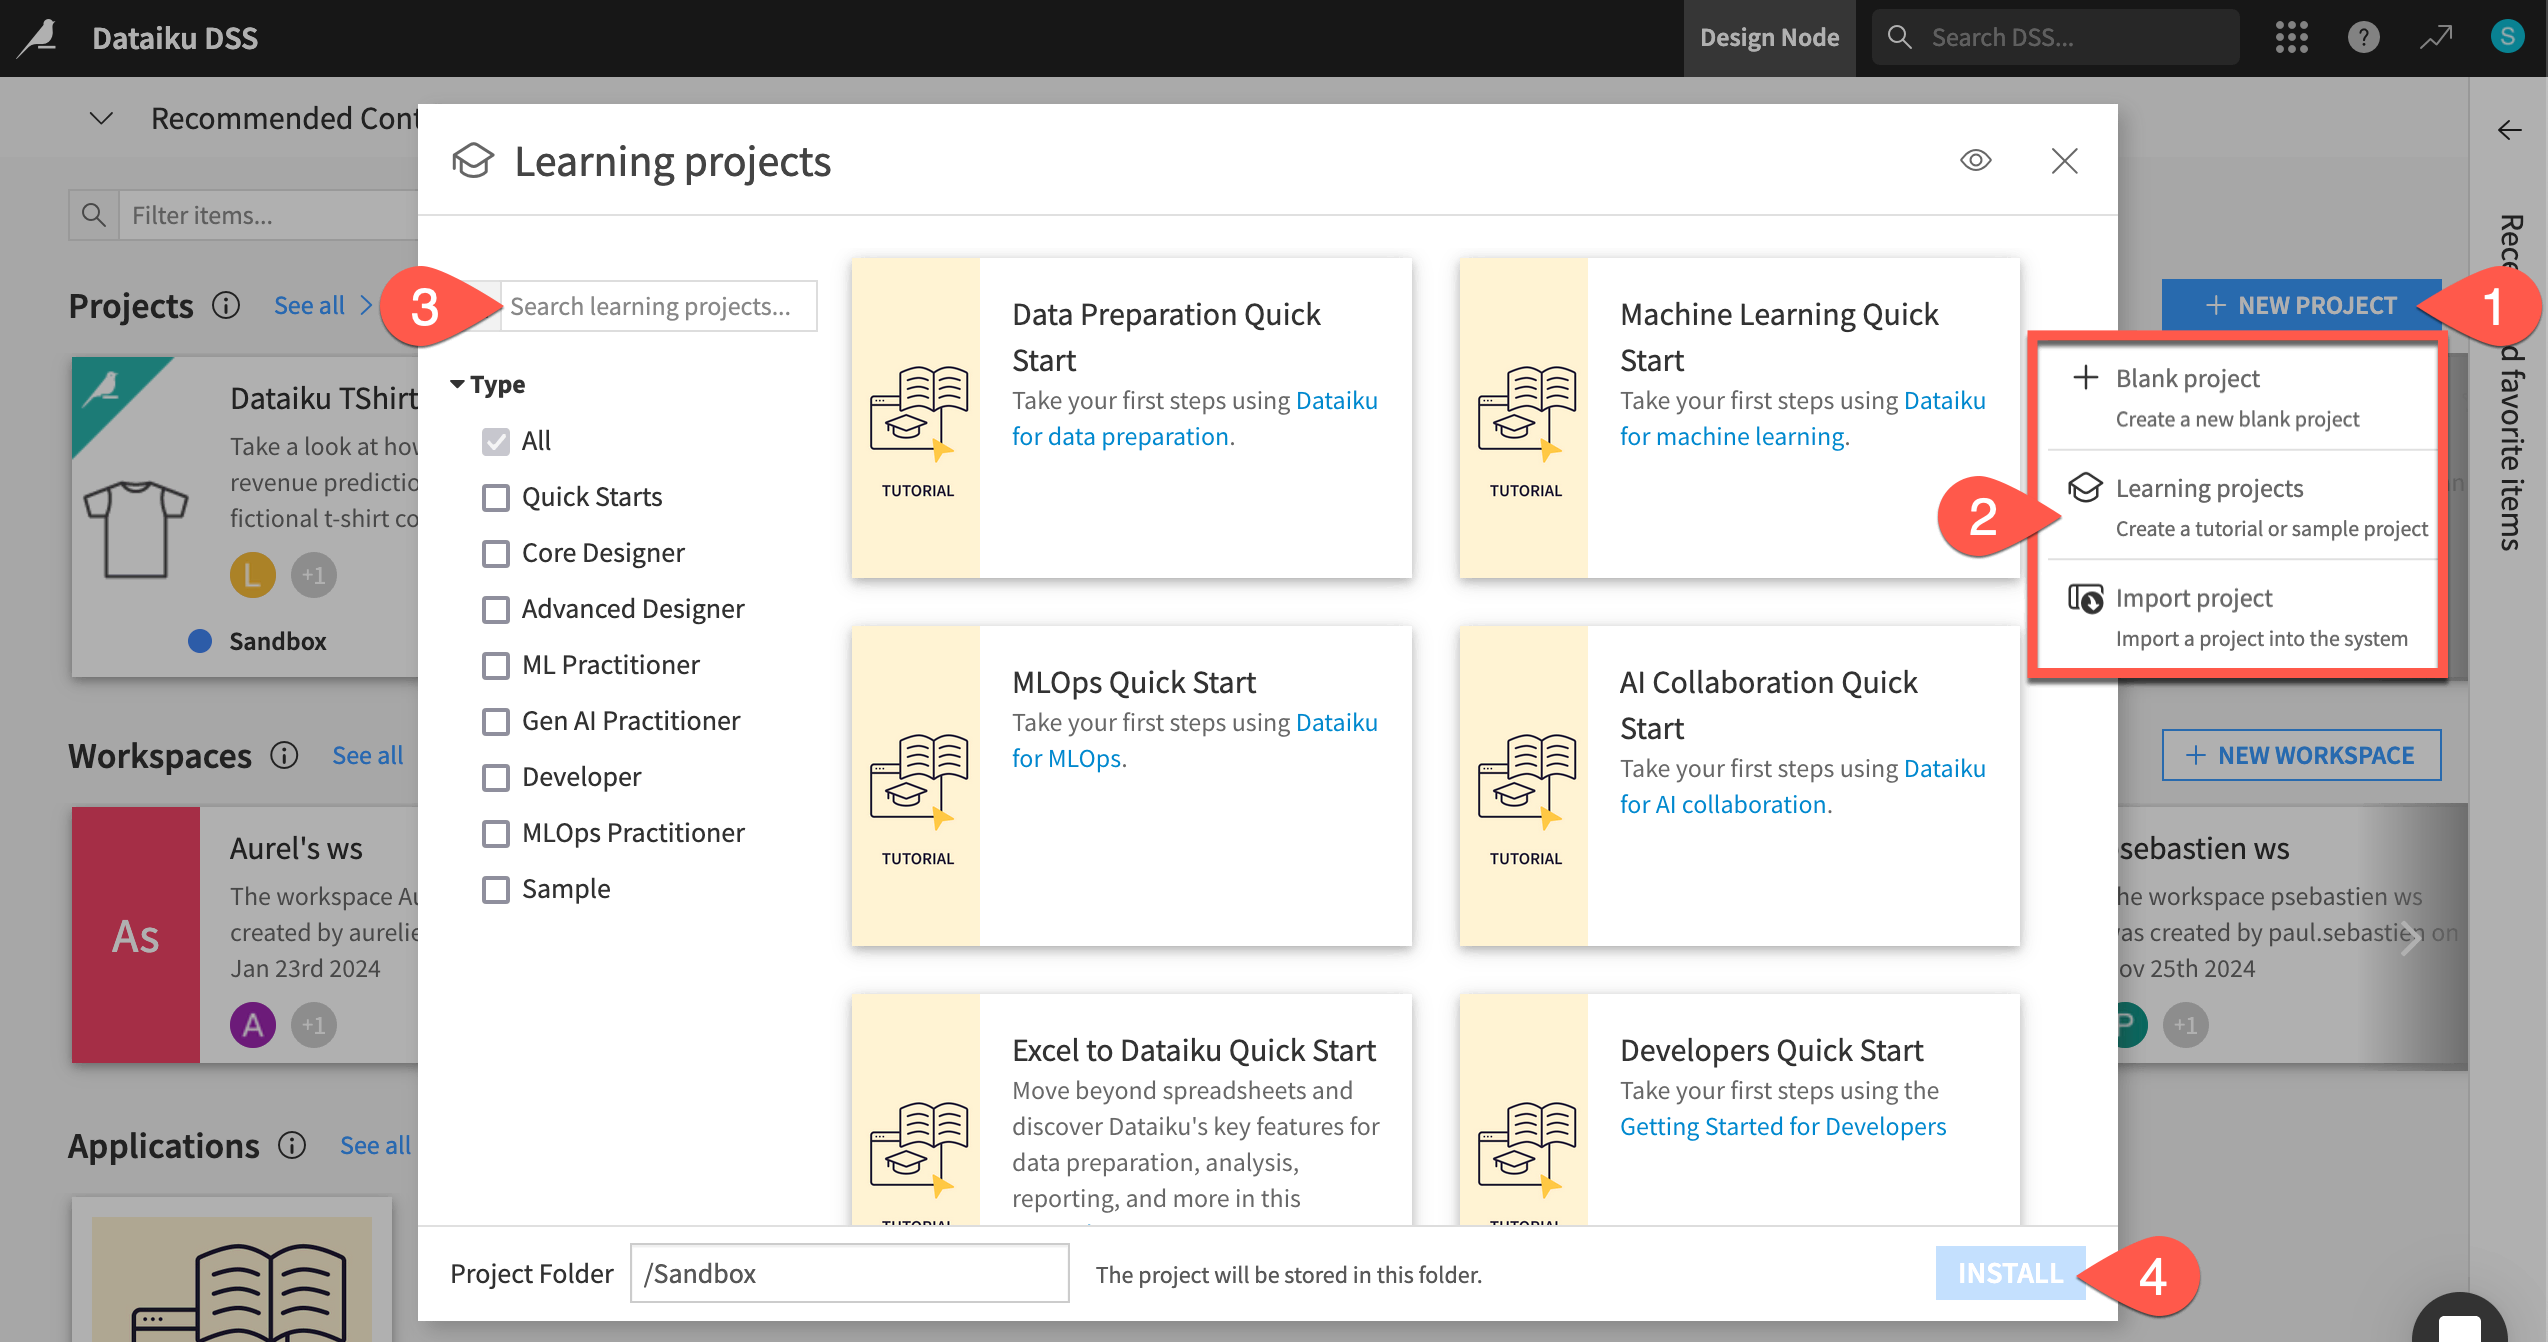Check the ML Practitioner filter
2548x1342 pixels.
point(496,665)
